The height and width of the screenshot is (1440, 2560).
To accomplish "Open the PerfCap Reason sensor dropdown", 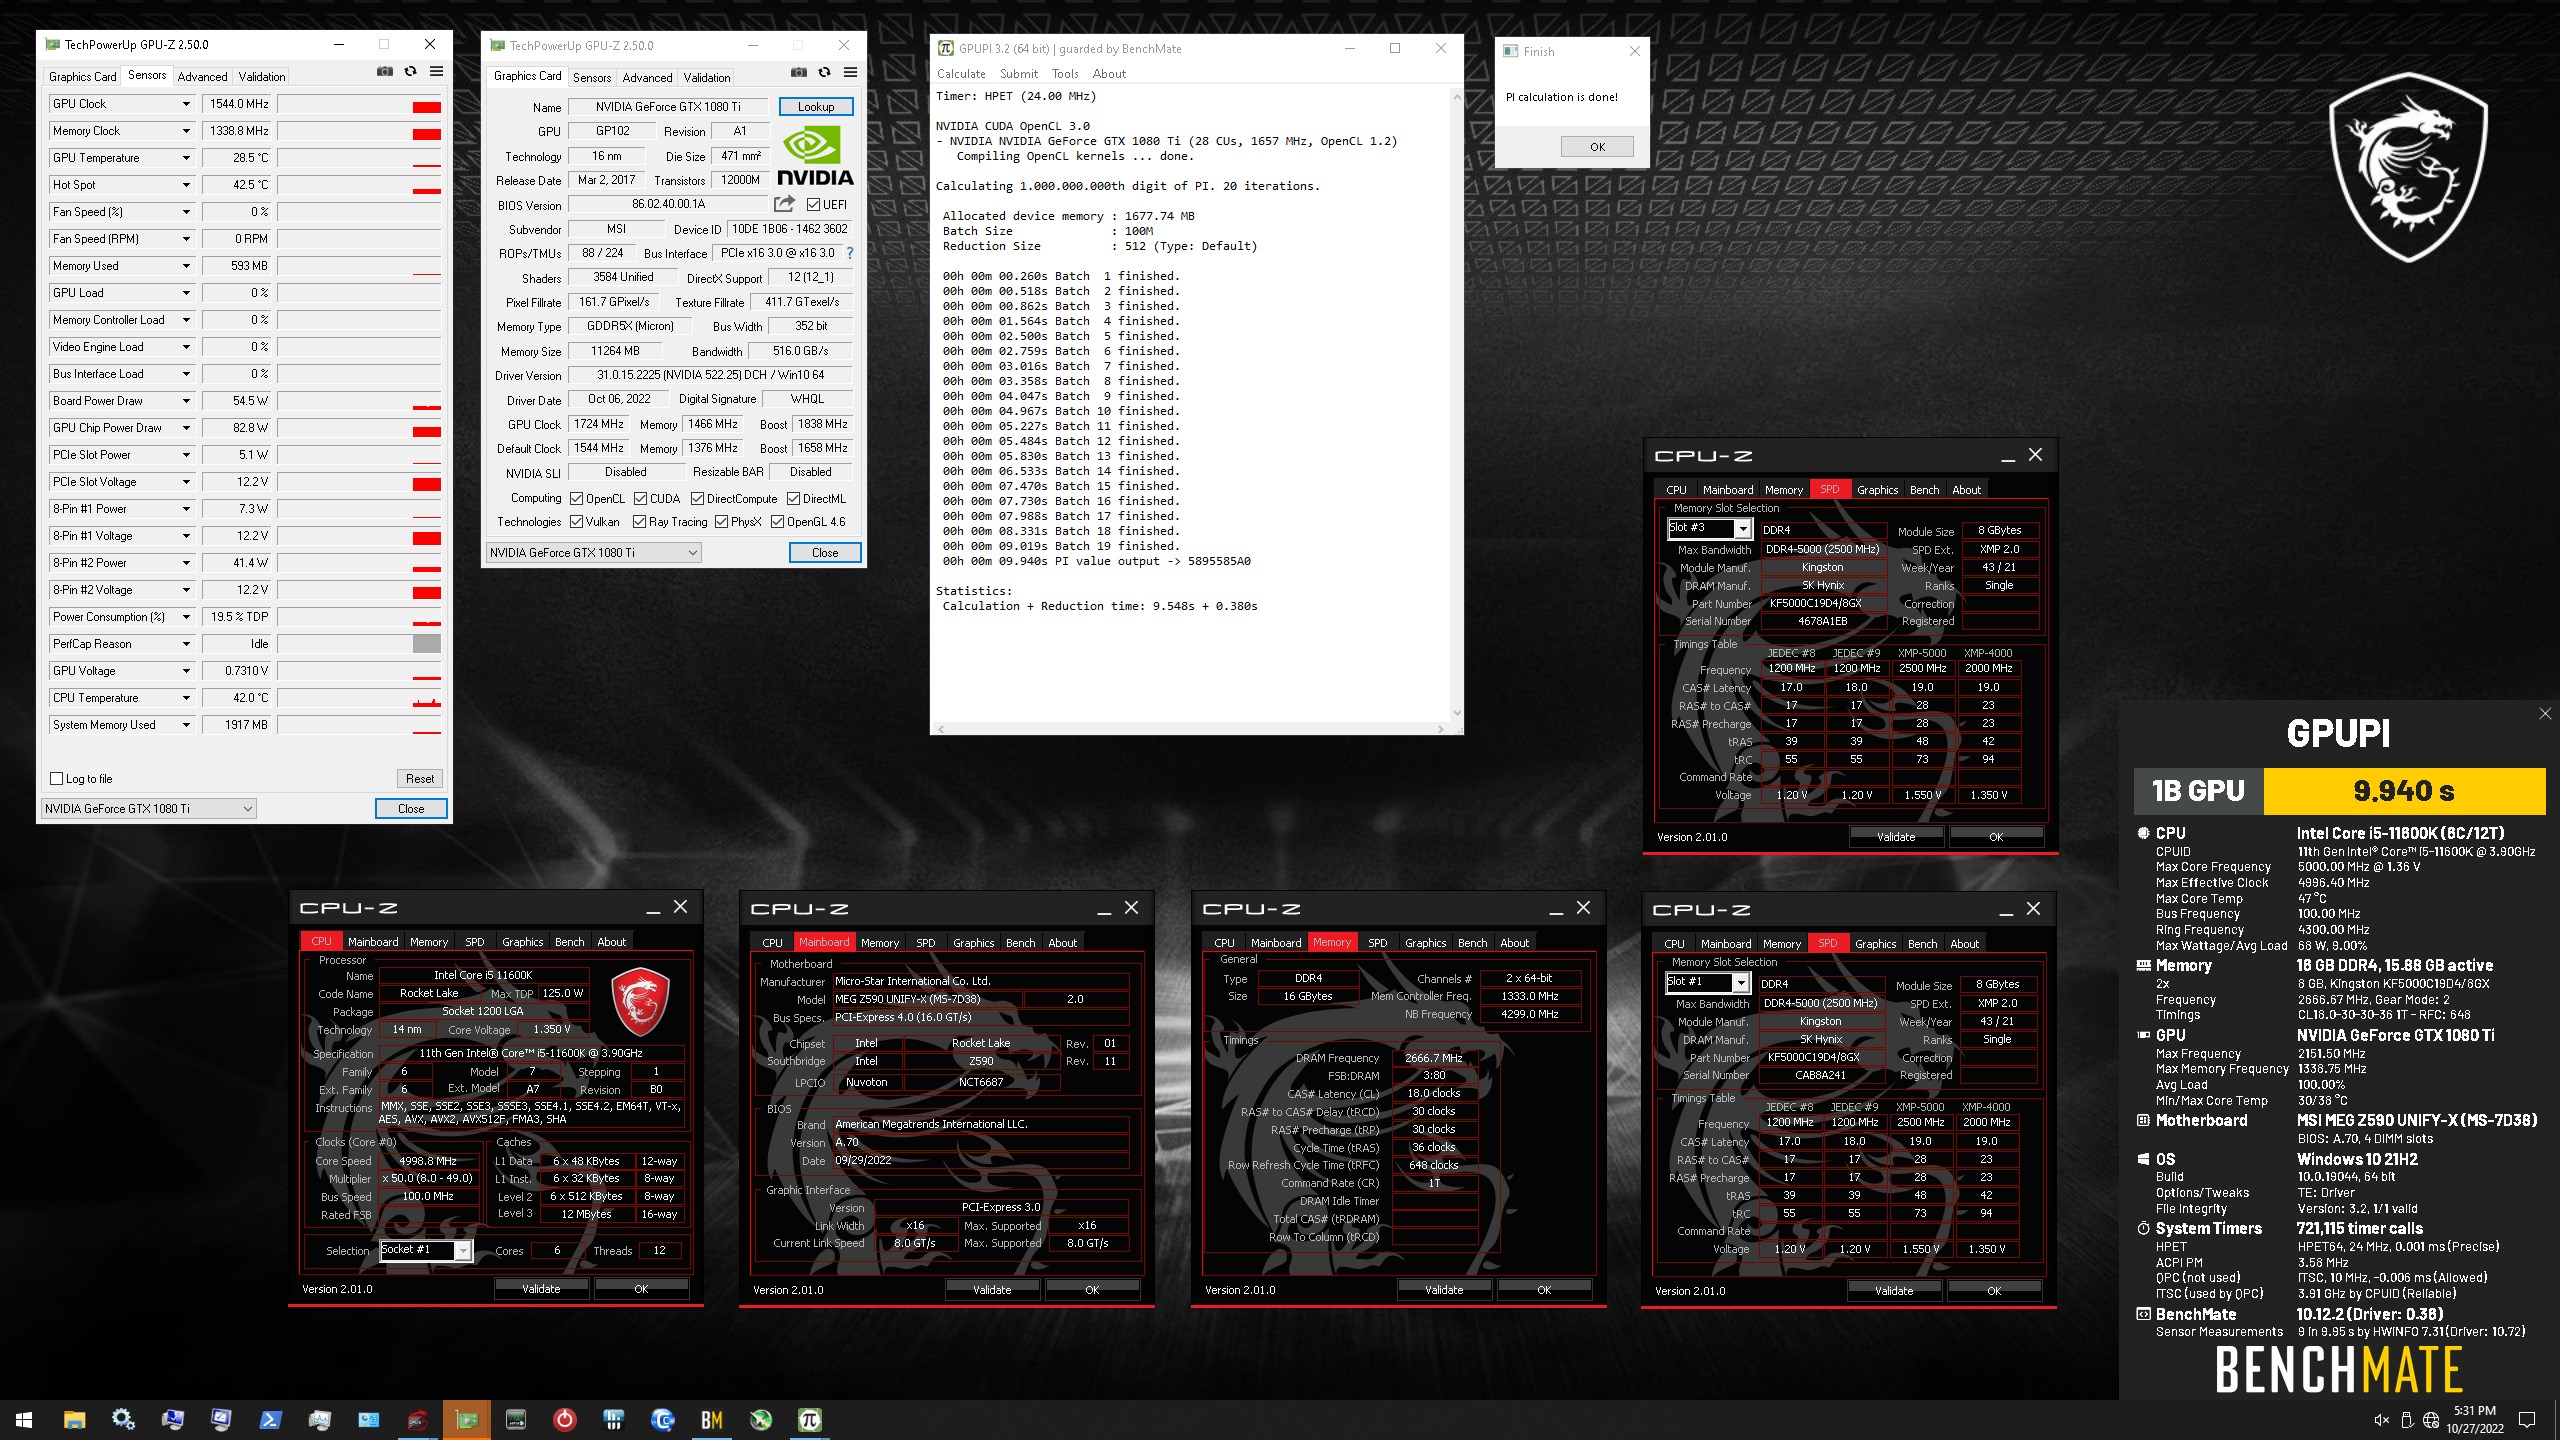I will coord(185,644).
